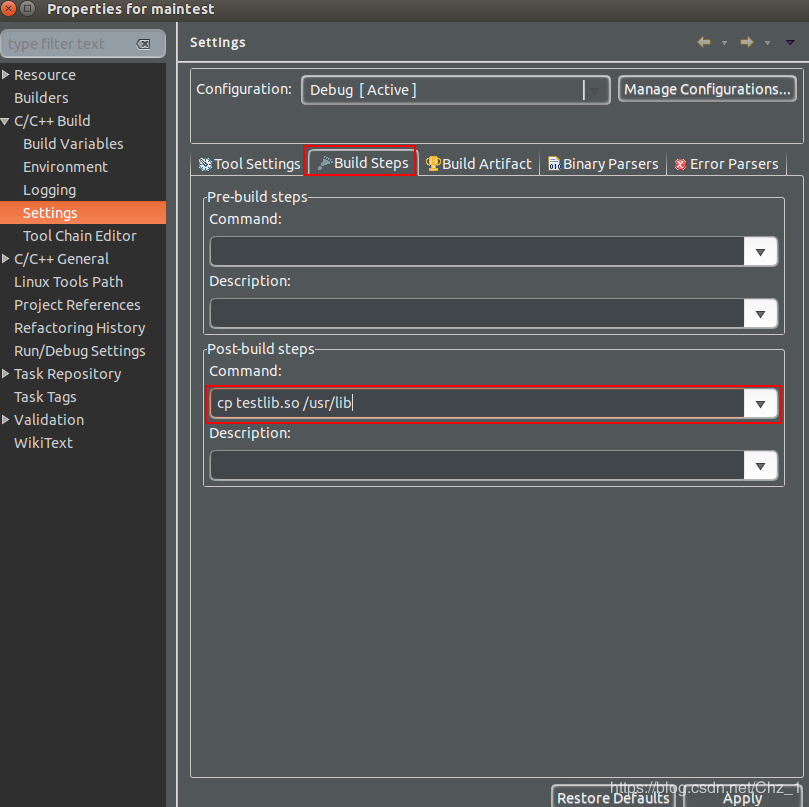809x807 pixels.
Task: Select Build Variables page
Action: [x=73, y=144]
